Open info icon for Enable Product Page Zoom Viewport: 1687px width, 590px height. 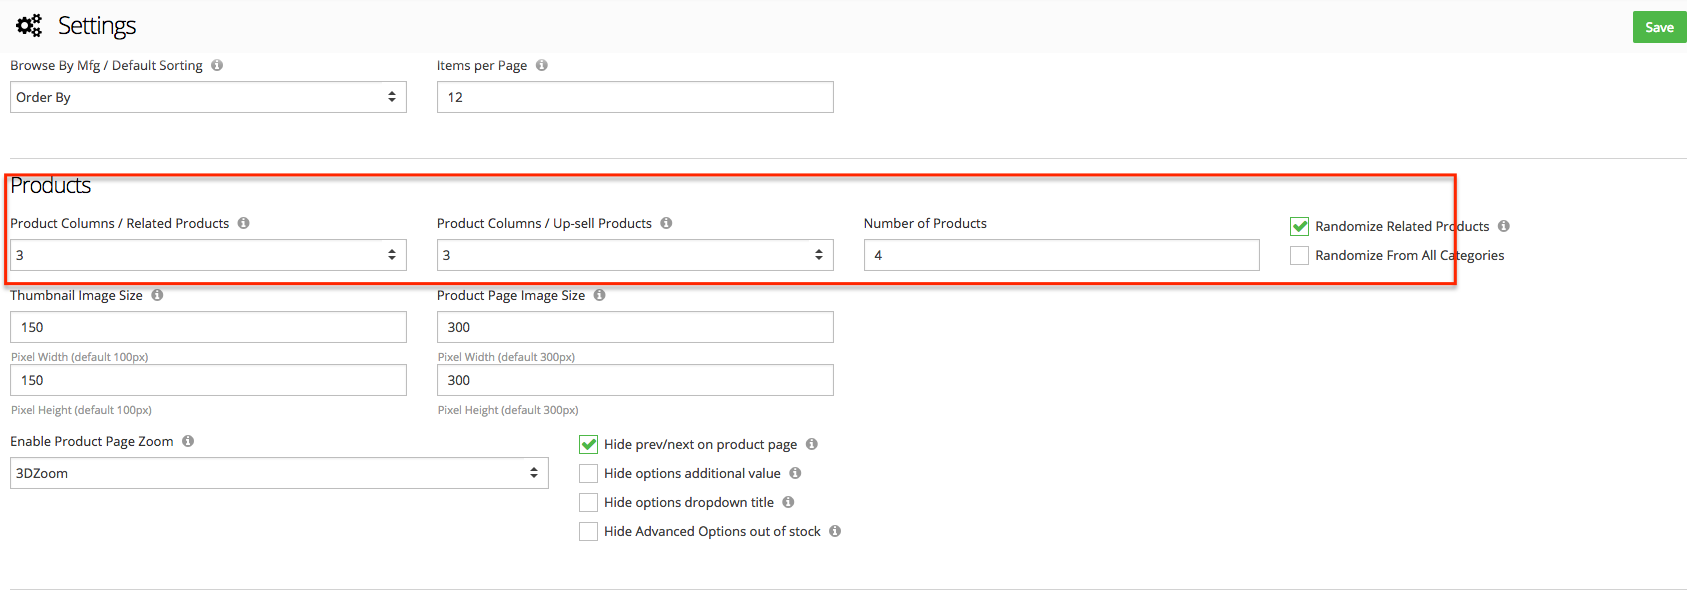(188, 441)
